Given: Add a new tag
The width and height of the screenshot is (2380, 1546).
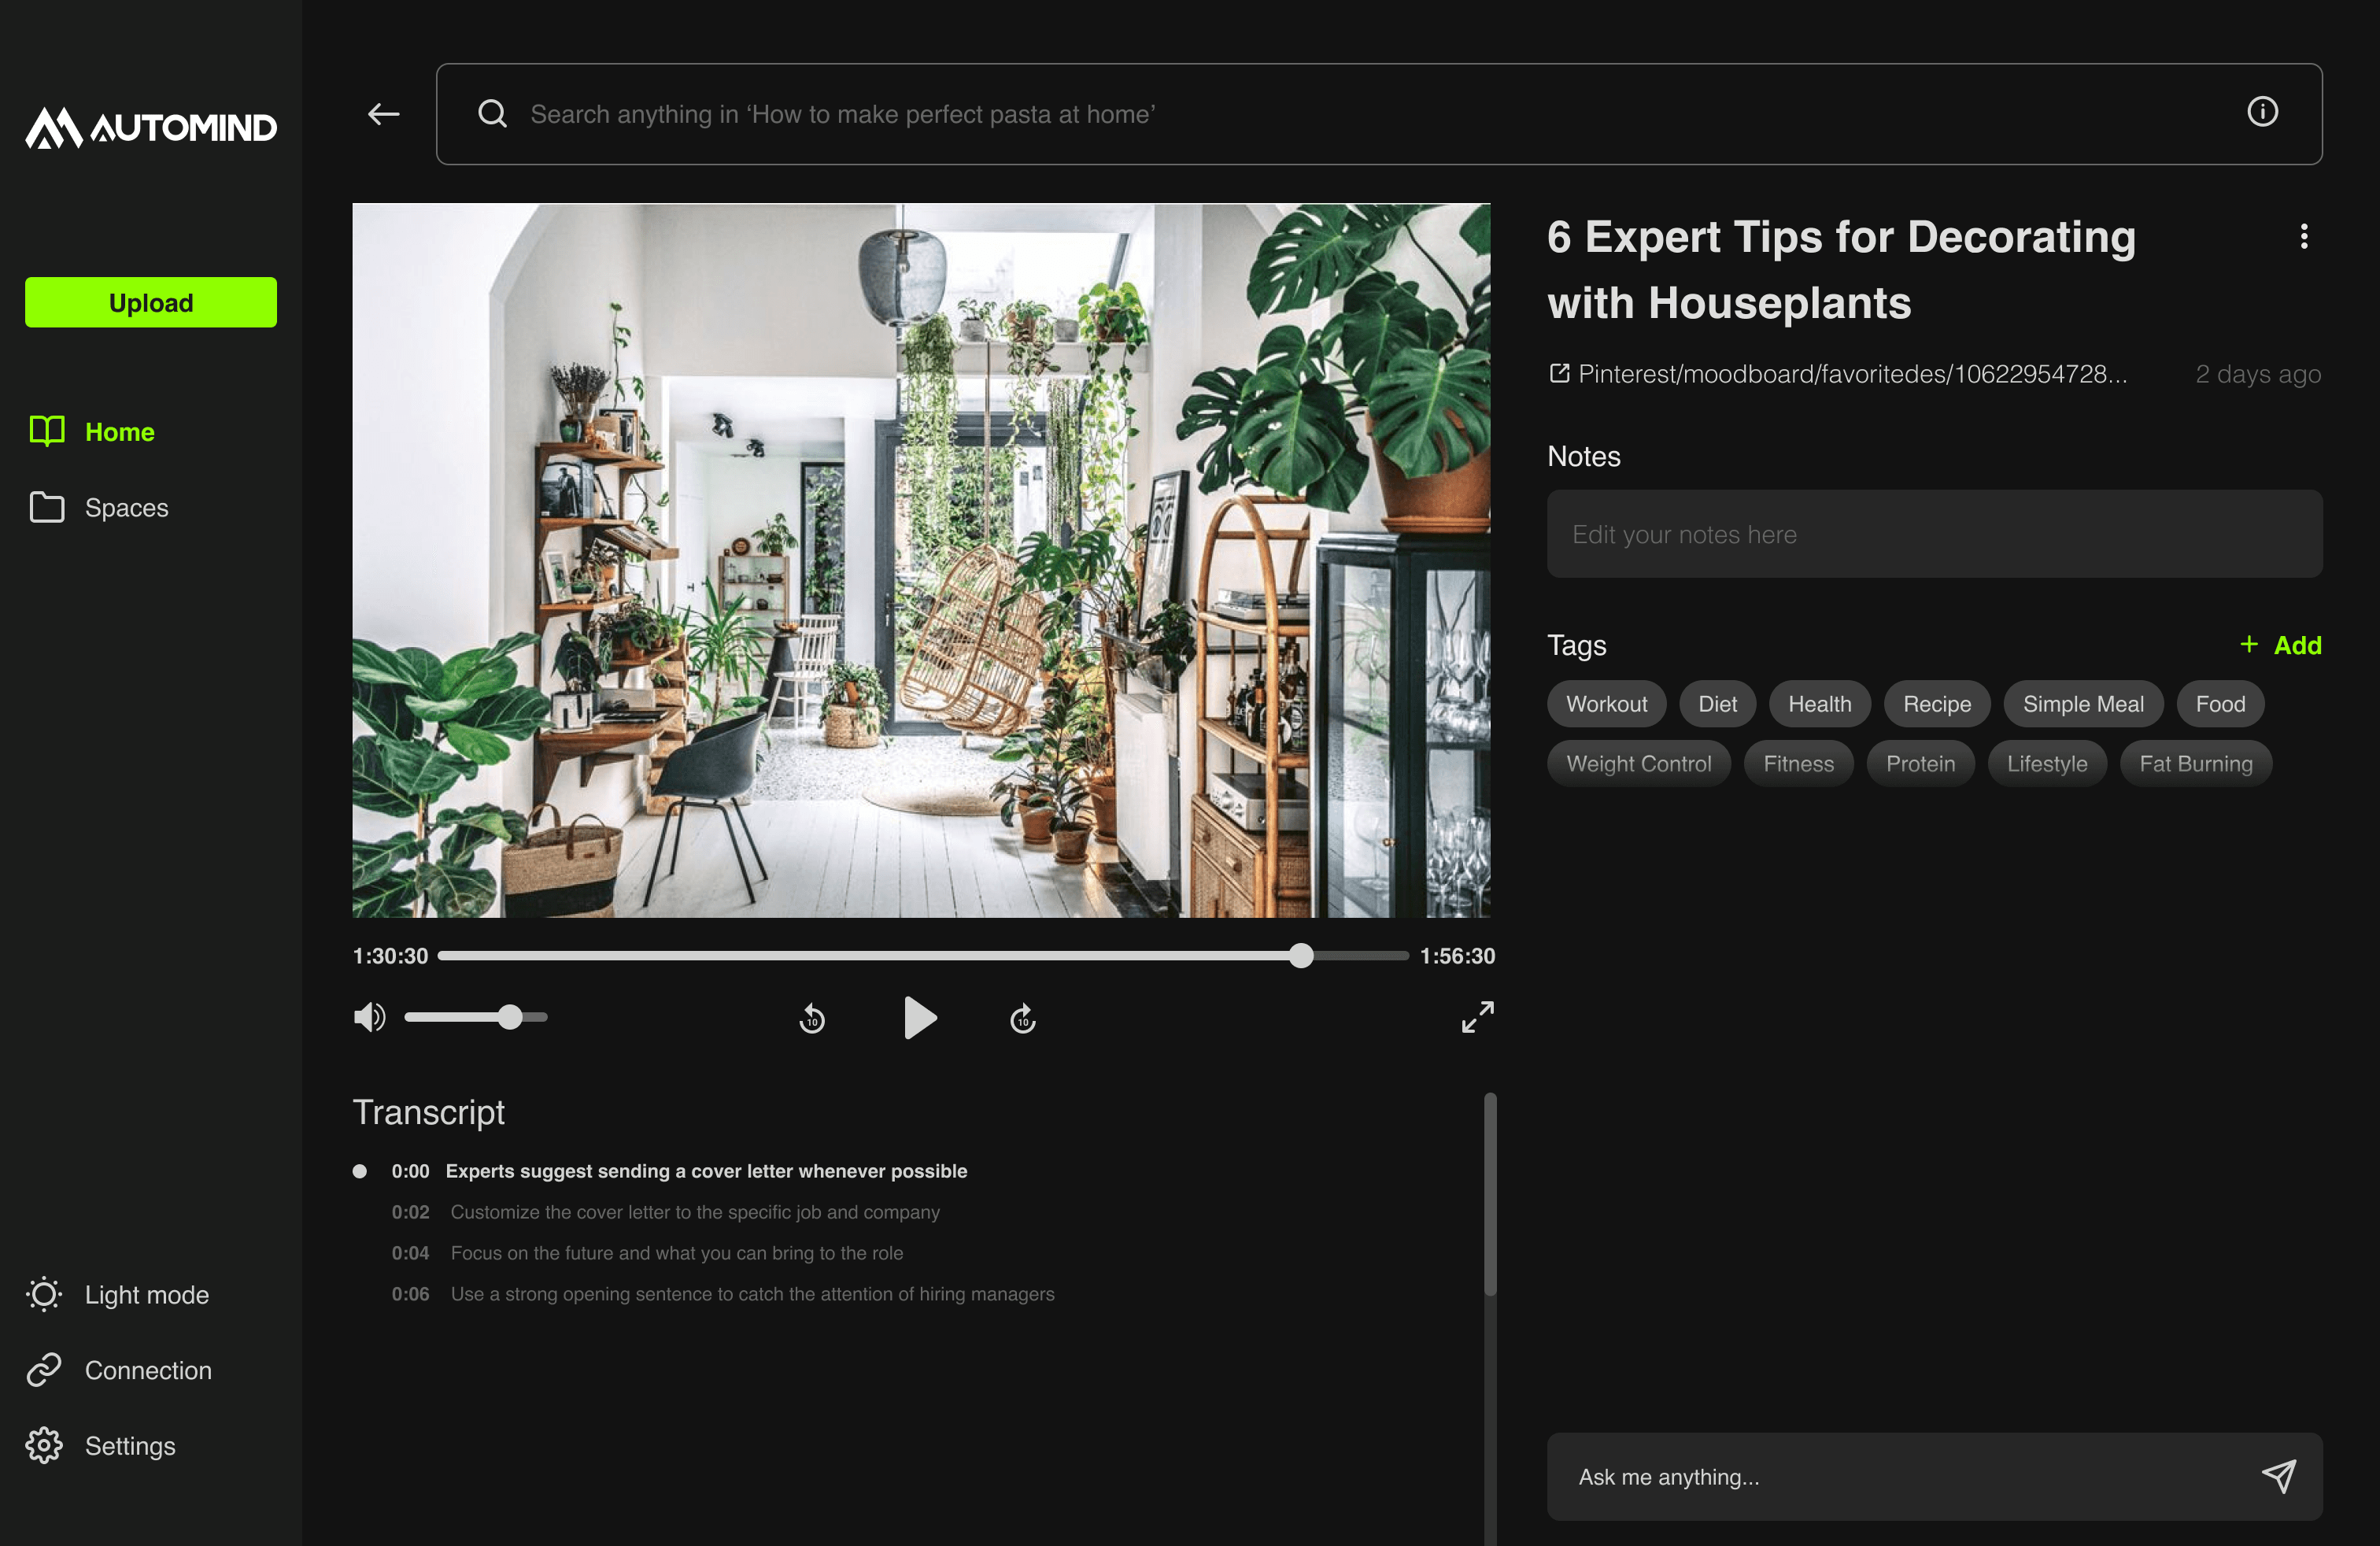Looking at the screenshot, I should pos(2281,645).
